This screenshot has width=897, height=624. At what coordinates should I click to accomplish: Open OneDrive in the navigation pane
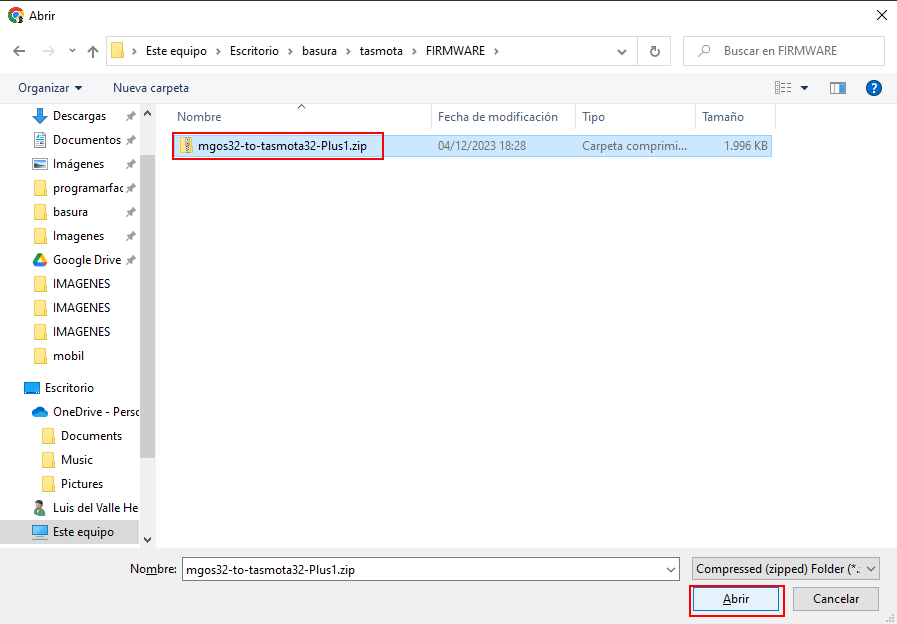(96, 412)
